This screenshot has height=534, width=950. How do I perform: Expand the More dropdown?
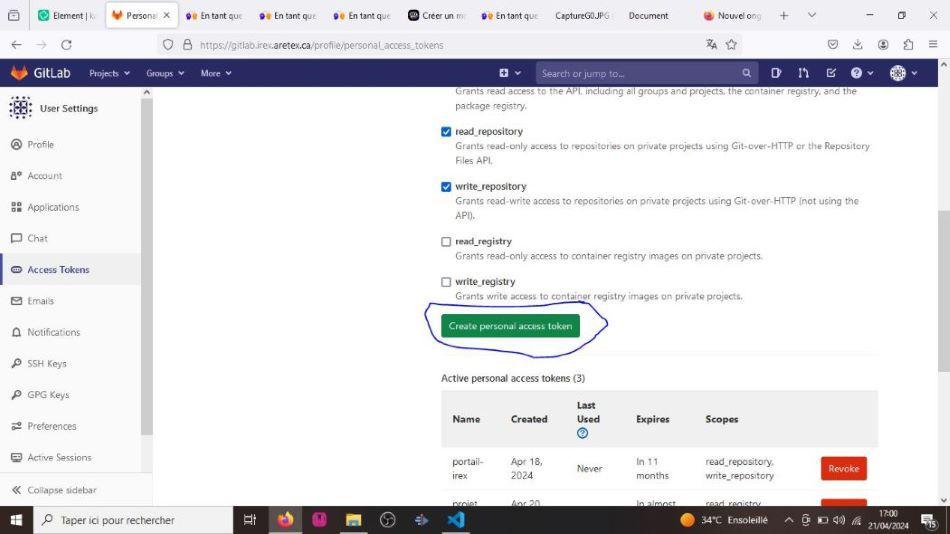click(x=216, y=73)
